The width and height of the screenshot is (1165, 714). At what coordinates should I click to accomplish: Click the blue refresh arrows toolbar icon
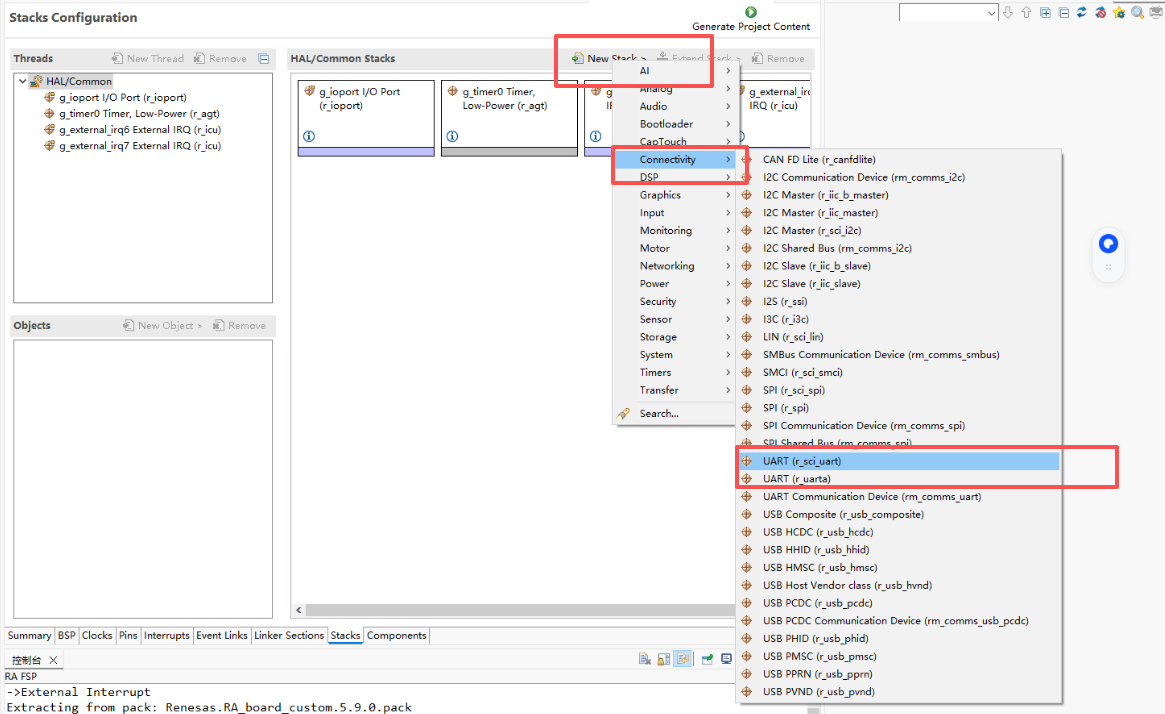coord(1082,12)
